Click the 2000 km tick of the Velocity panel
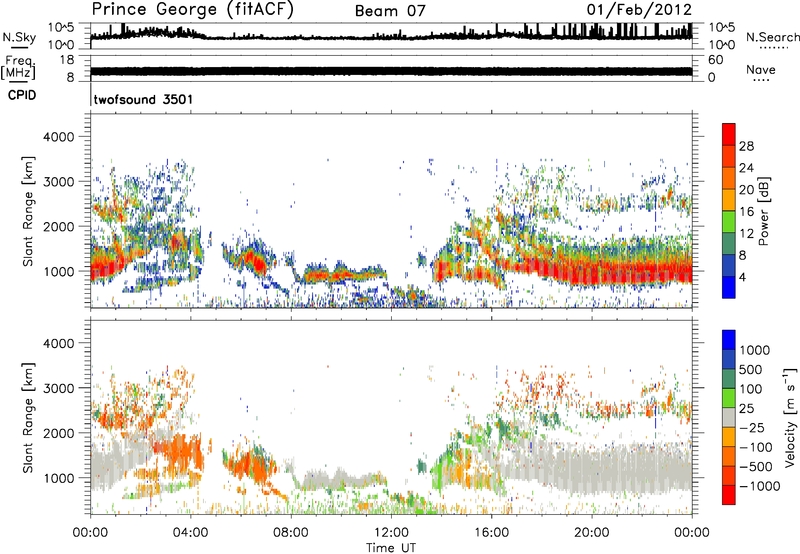800x554 pixels. 58,433
